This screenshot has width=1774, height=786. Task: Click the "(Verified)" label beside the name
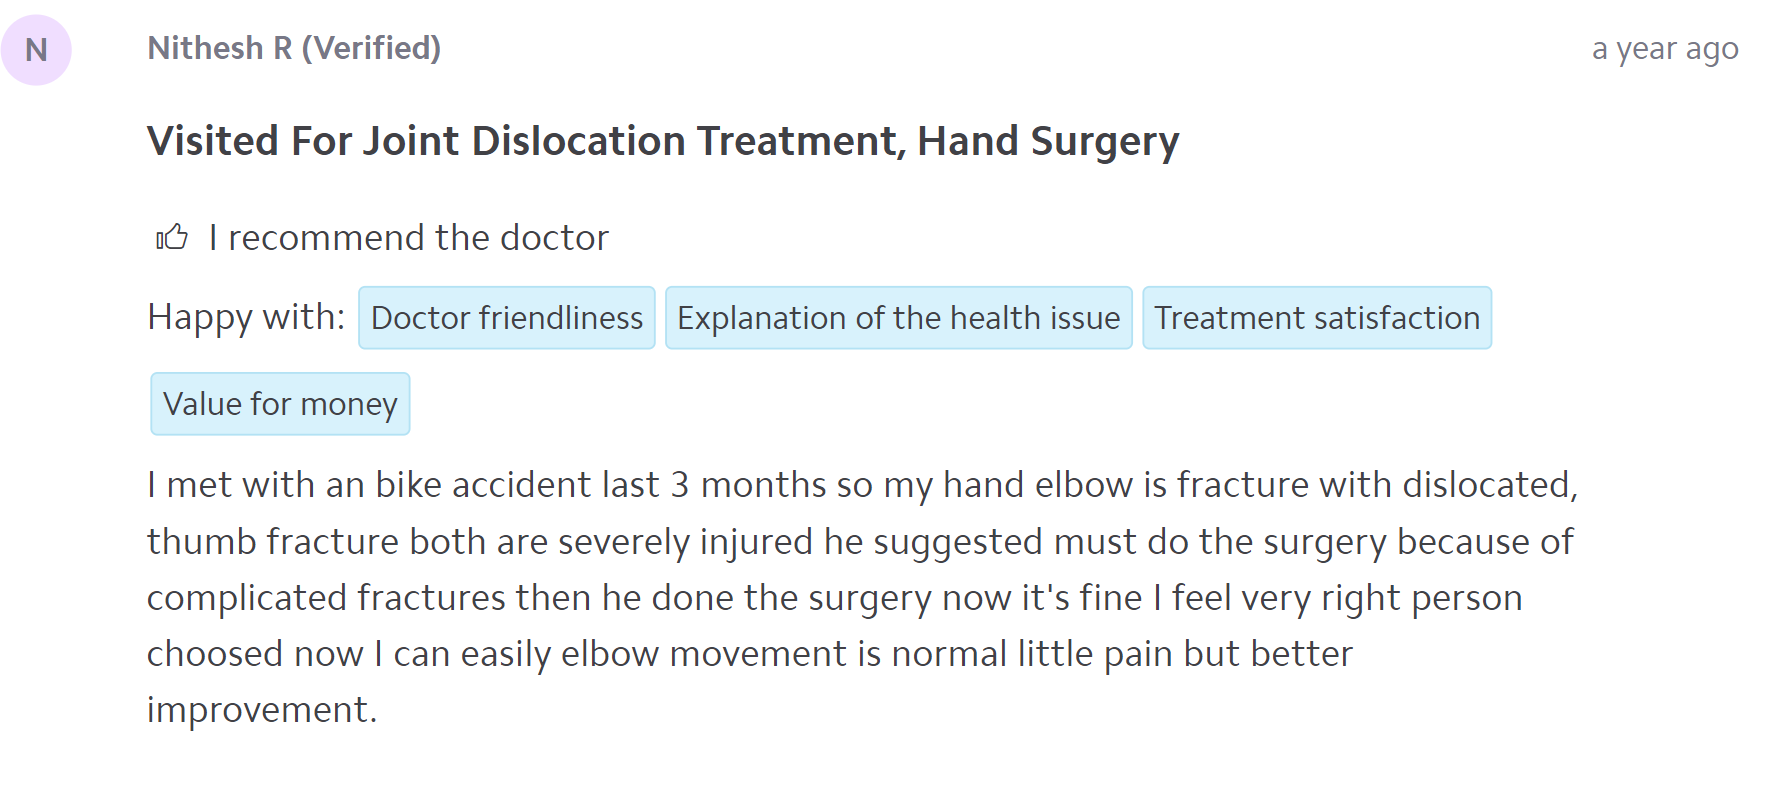coord(371,48)
